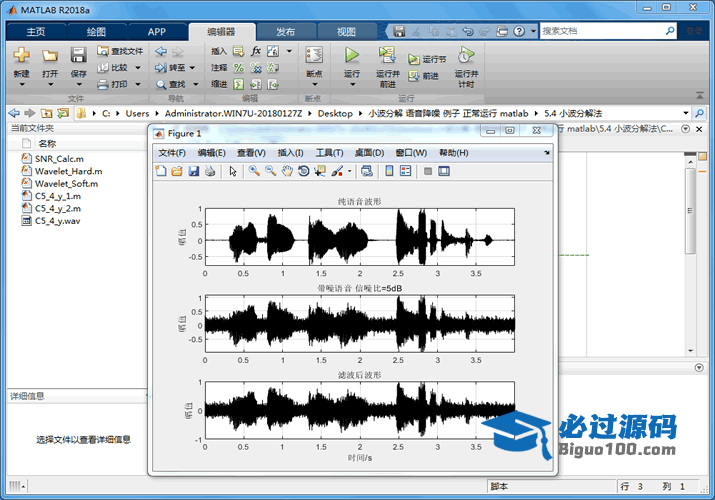Open the Compare (比较) dropdown arrow
The image size is (715, 500).
[138, 67]
